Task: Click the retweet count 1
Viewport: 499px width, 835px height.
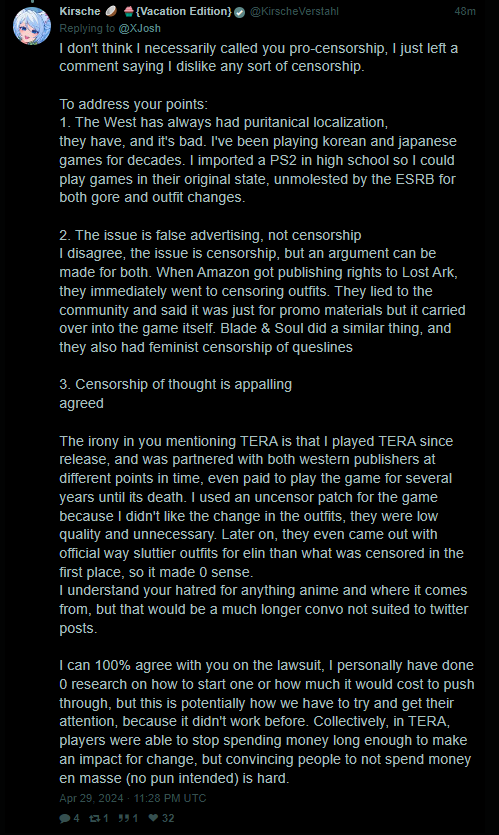Action: [x=105, y=818]
